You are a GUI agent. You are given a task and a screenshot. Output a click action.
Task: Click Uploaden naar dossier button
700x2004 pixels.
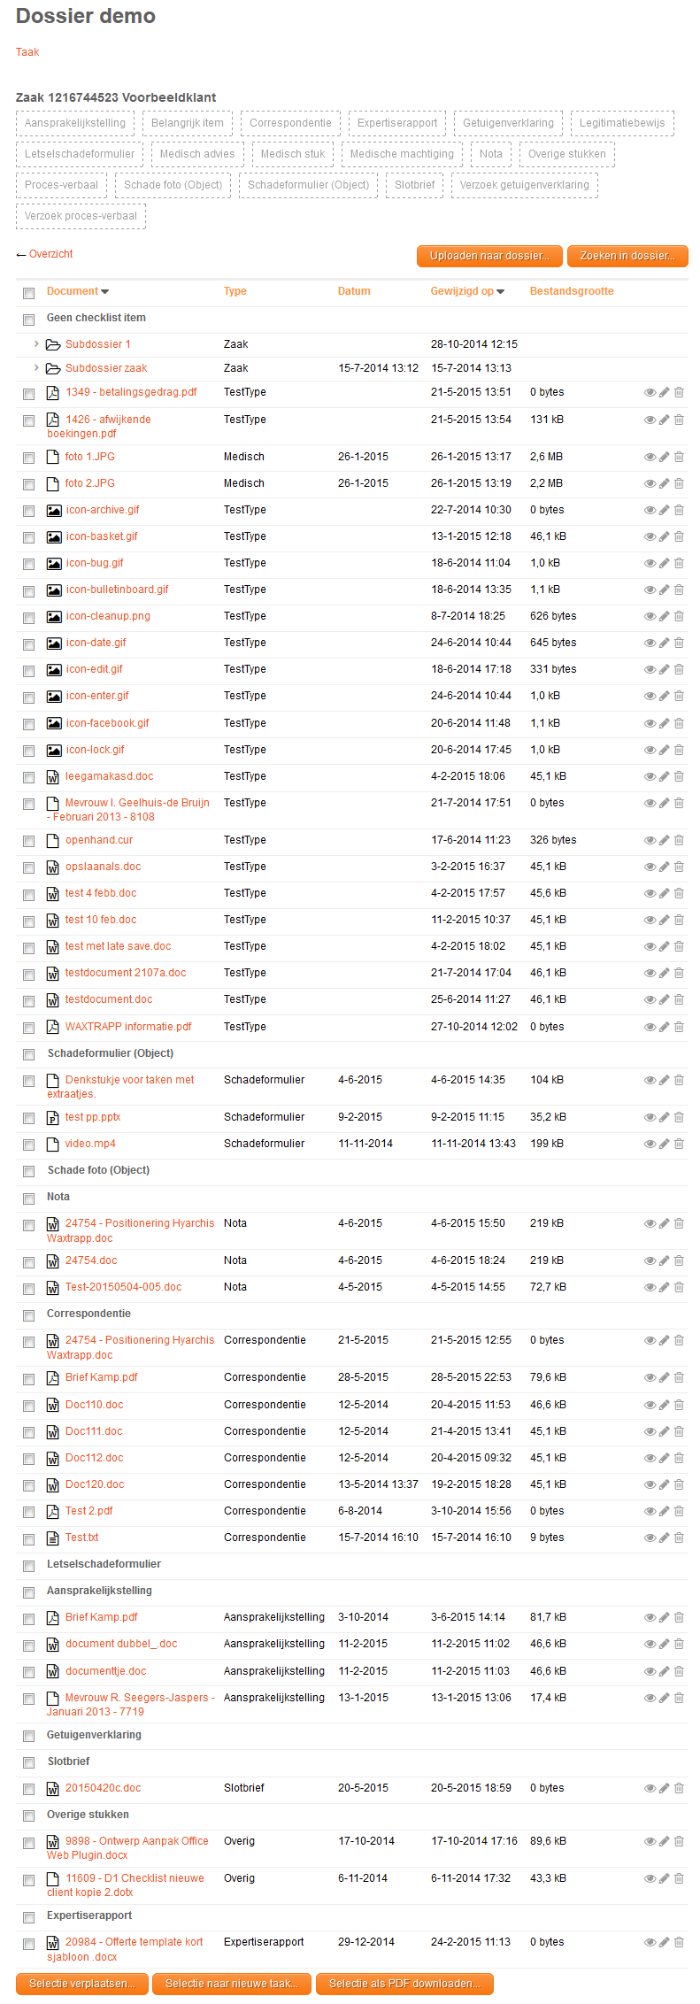point(490,256)
